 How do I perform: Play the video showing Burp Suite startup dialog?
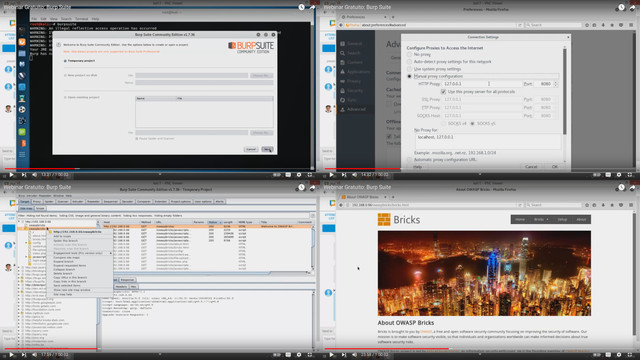[x=11, y=175]
